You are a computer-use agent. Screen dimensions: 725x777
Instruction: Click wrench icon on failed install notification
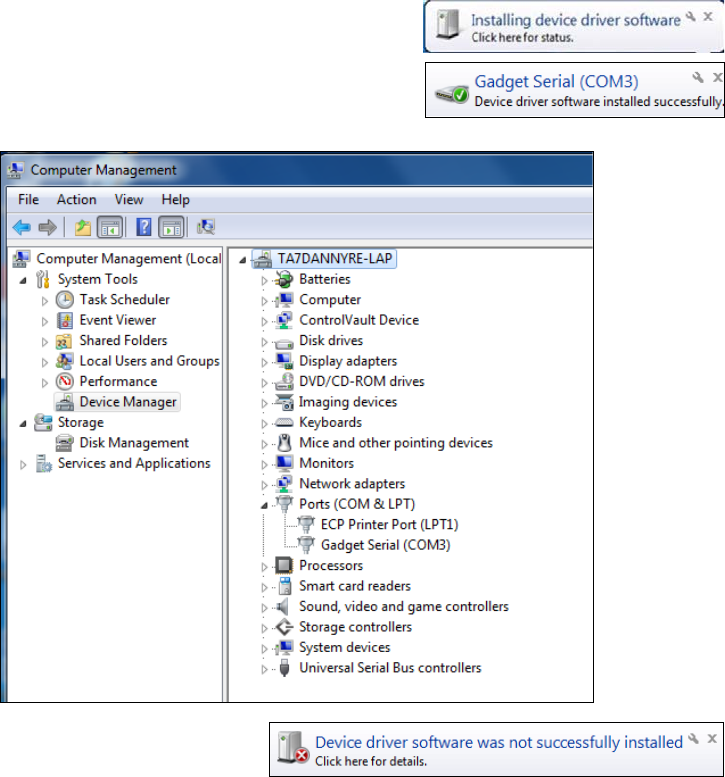click(x=693, y=738)
